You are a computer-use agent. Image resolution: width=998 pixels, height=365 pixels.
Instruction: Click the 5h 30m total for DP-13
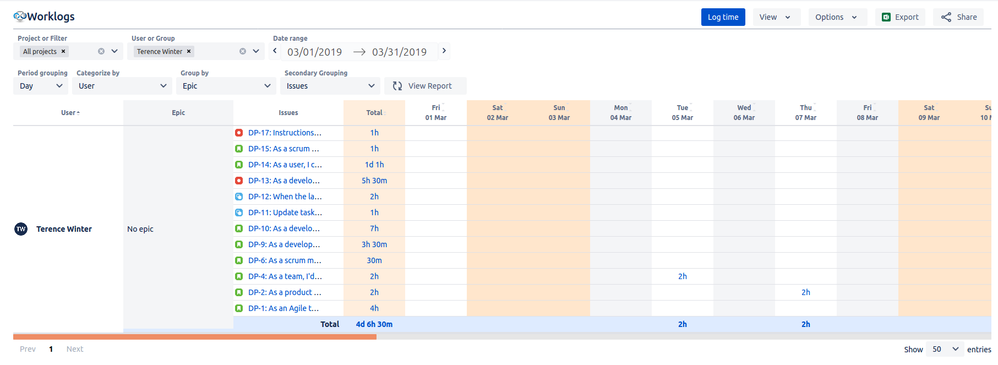pyautogui.click(x=374, y=181)
